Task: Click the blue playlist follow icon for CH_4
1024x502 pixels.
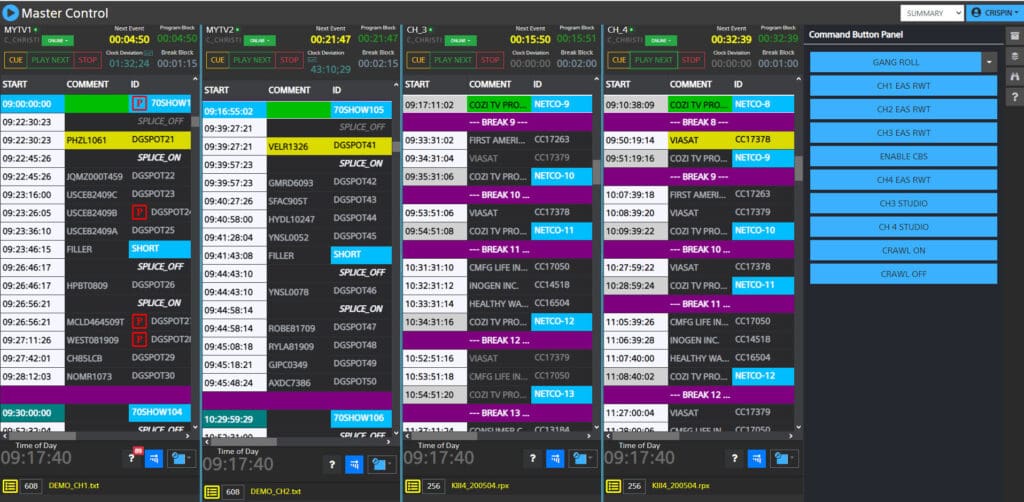Action: point(757,458)
